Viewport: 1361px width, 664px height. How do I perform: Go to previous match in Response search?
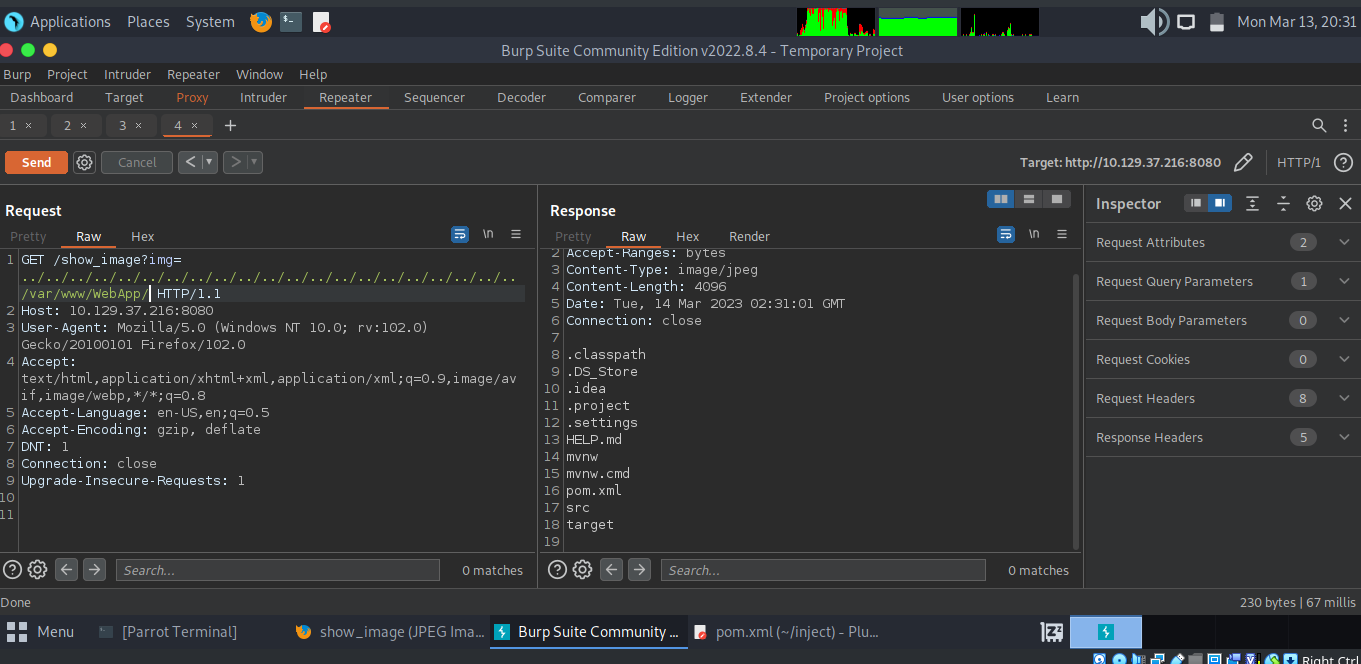(x=613, y=570)
